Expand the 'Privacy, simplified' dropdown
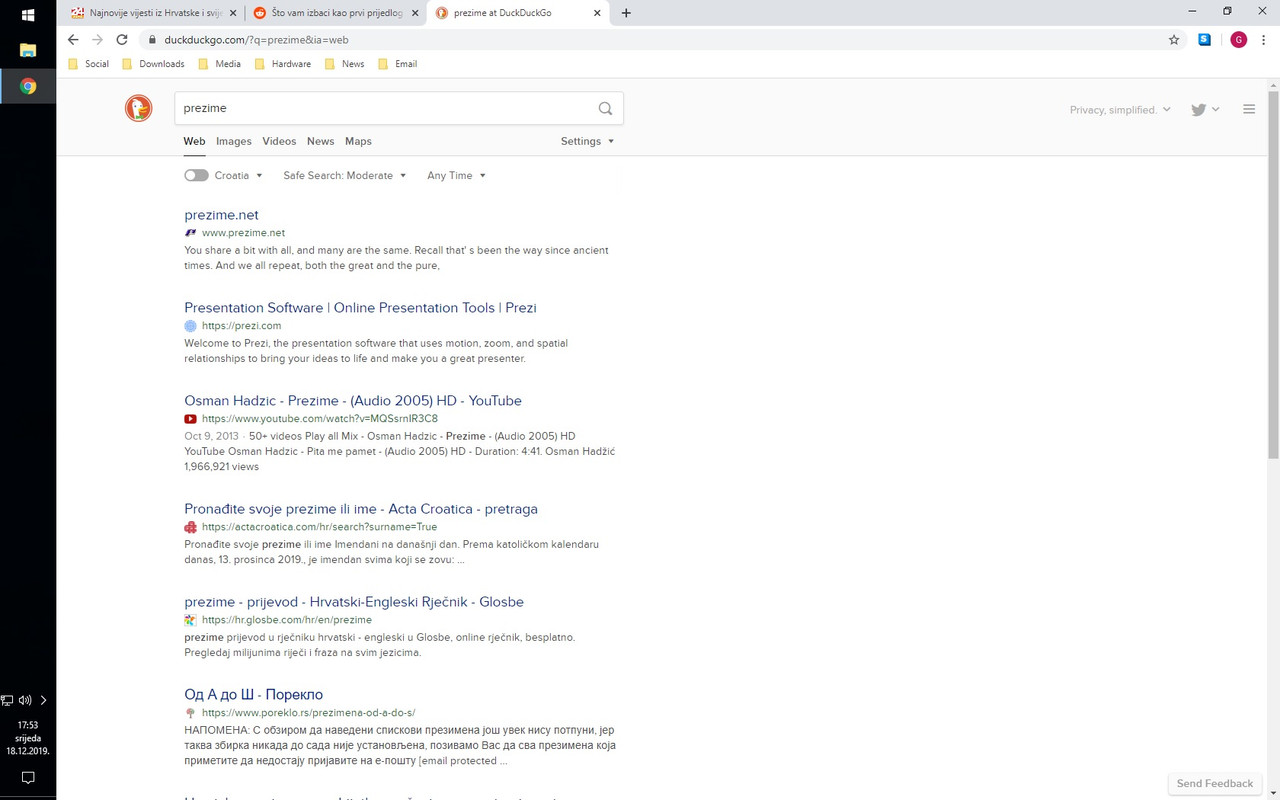Screen dimensions: 1280x800 point(1120,110)
